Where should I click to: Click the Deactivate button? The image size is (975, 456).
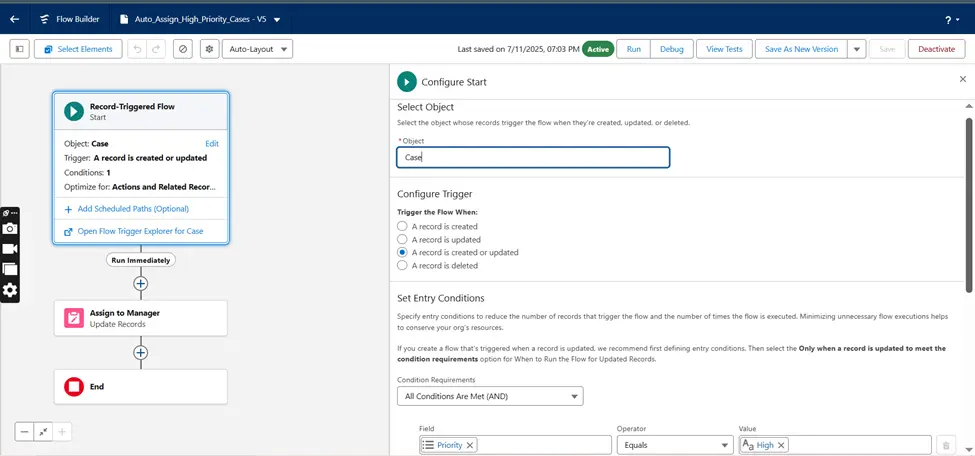pyautogui.click(x=936, y=49)
